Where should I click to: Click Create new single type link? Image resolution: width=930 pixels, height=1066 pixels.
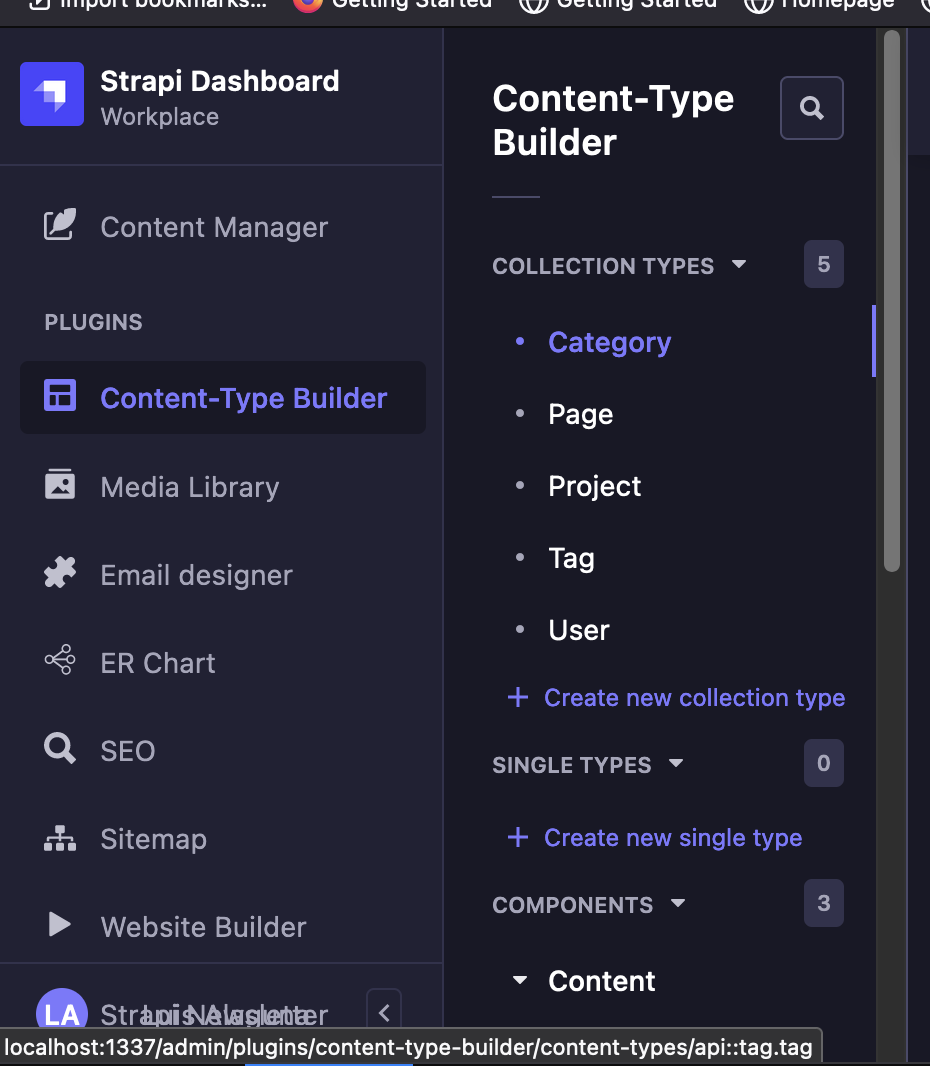673,838
